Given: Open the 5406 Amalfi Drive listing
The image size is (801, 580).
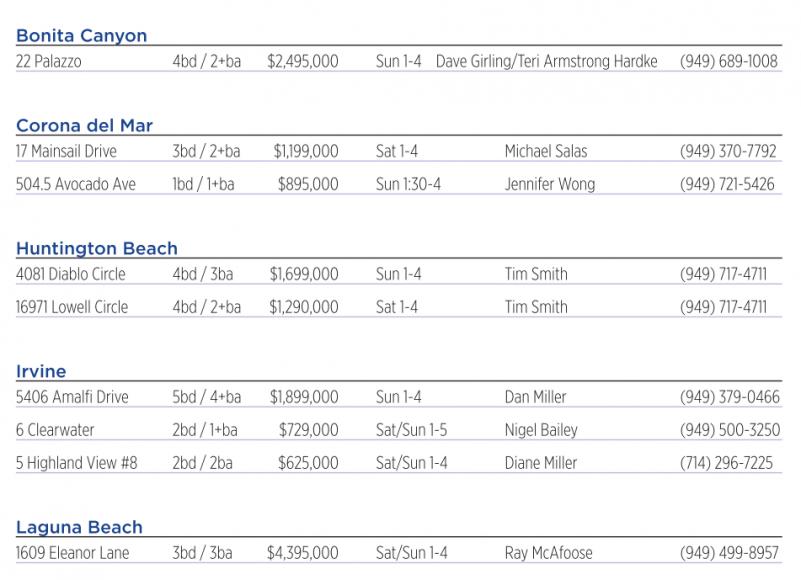Looking at the screenshot, I should [72, 397].
